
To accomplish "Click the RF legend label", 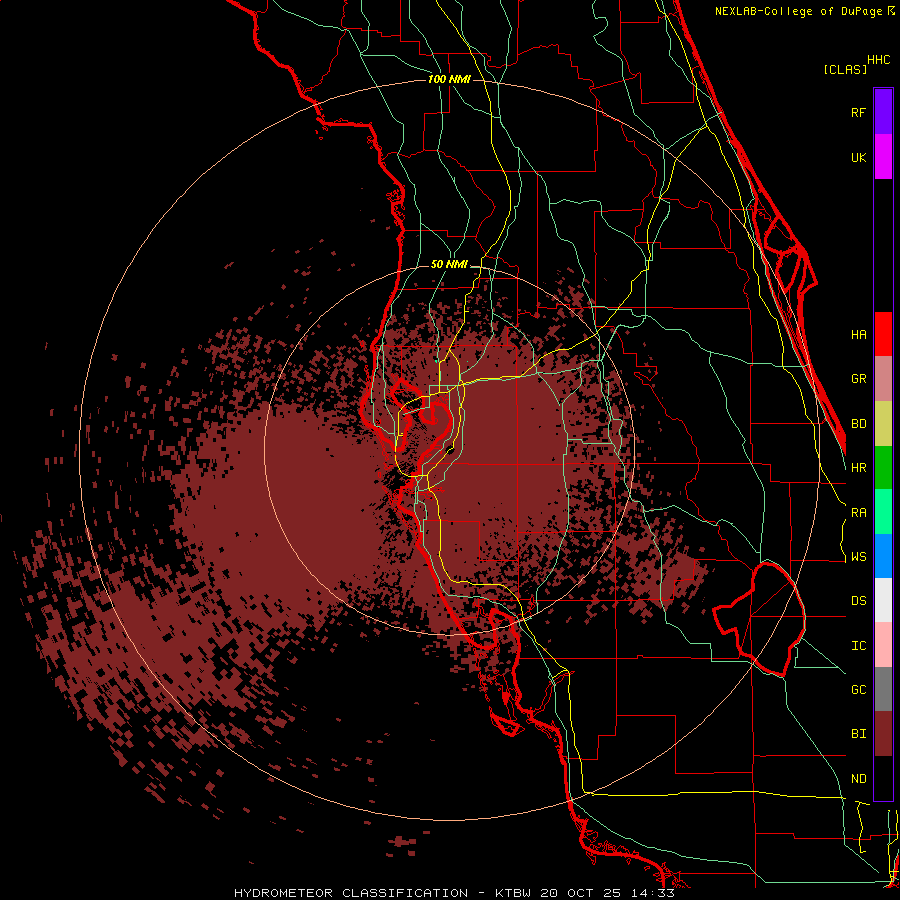I will [x=859, y=112].
